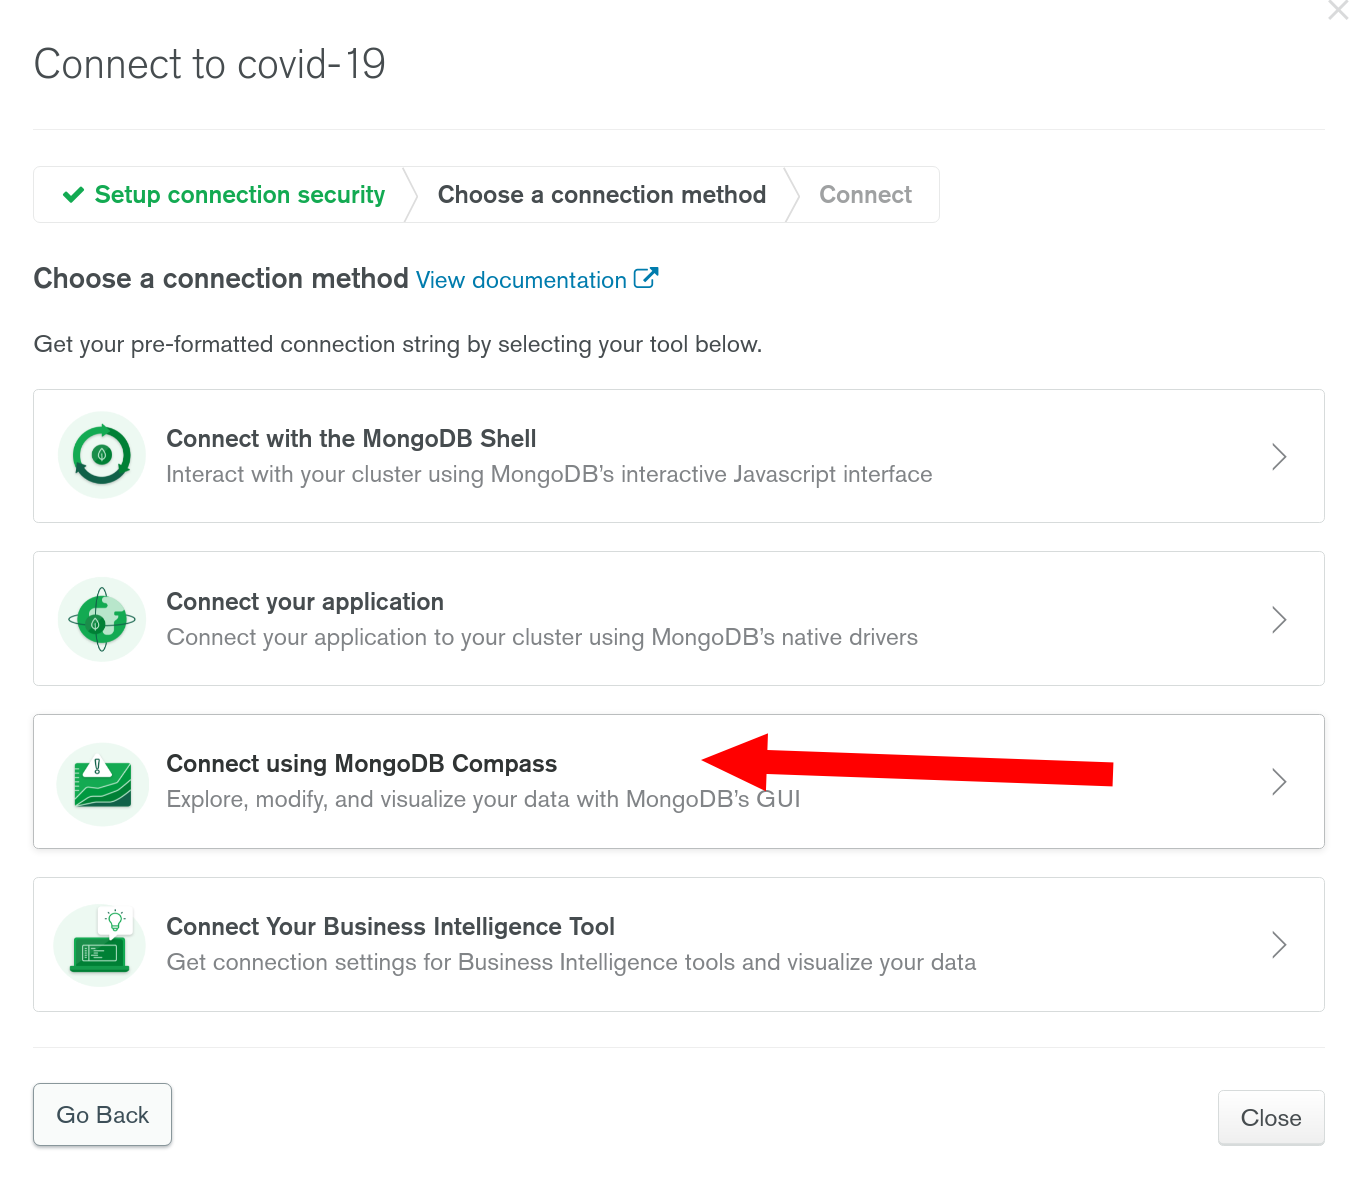Select the Choose a connection method step

pyautogui.click(x=601, y=195)
